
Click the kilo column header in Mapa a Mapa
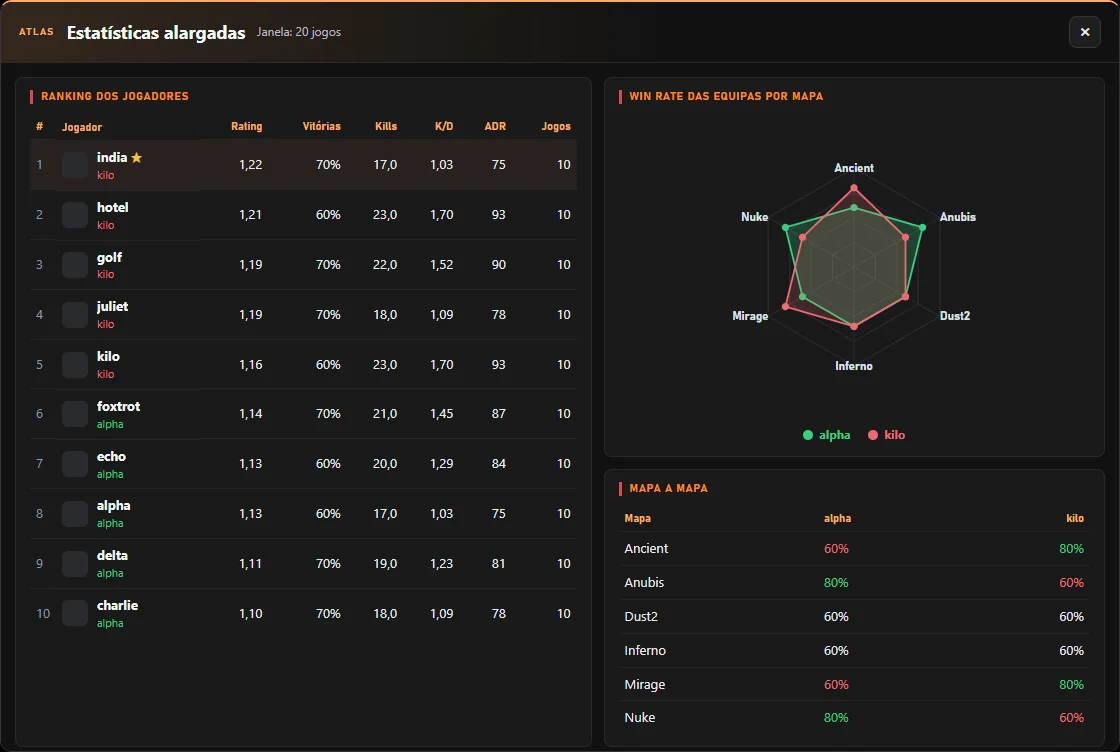pyautogui.click(x=1075, y=518)
